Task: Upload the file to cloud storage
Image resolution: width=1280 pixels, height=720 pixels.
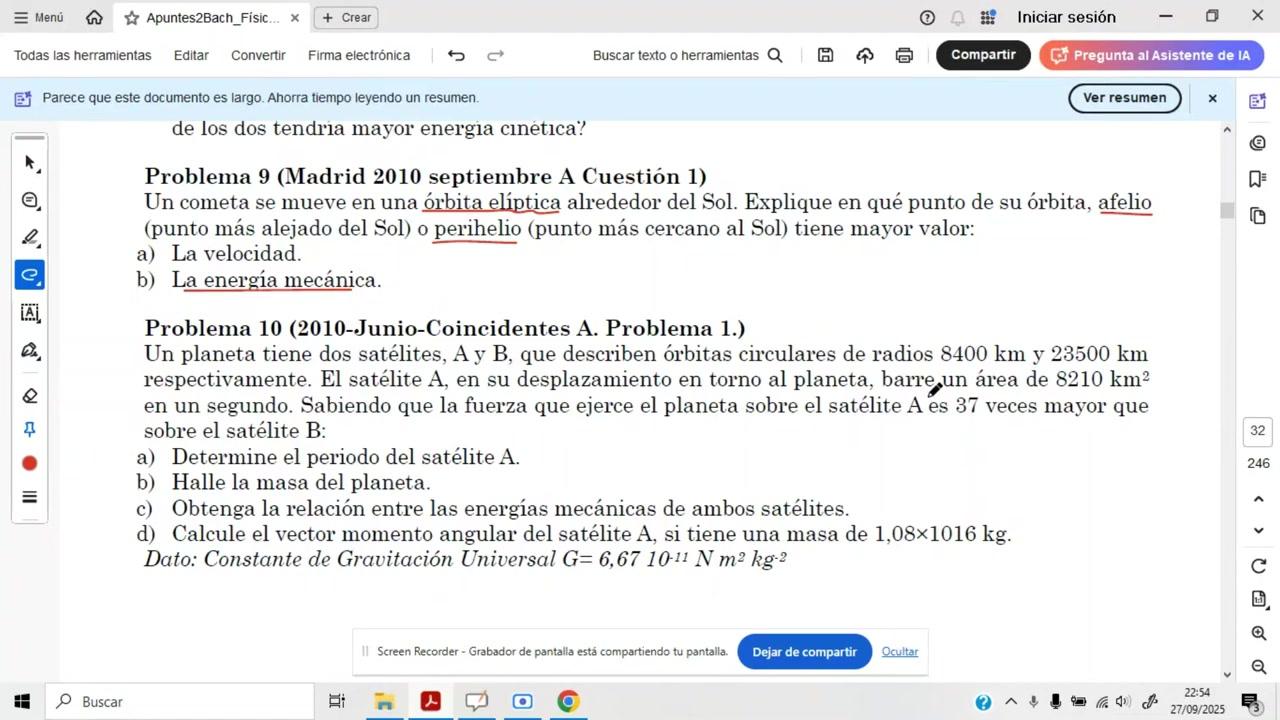Action: (865, 55)
